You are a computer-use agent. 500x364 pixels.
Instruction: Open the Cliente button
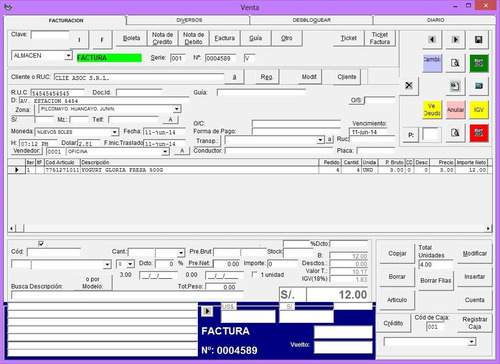[x=346, y=77]
